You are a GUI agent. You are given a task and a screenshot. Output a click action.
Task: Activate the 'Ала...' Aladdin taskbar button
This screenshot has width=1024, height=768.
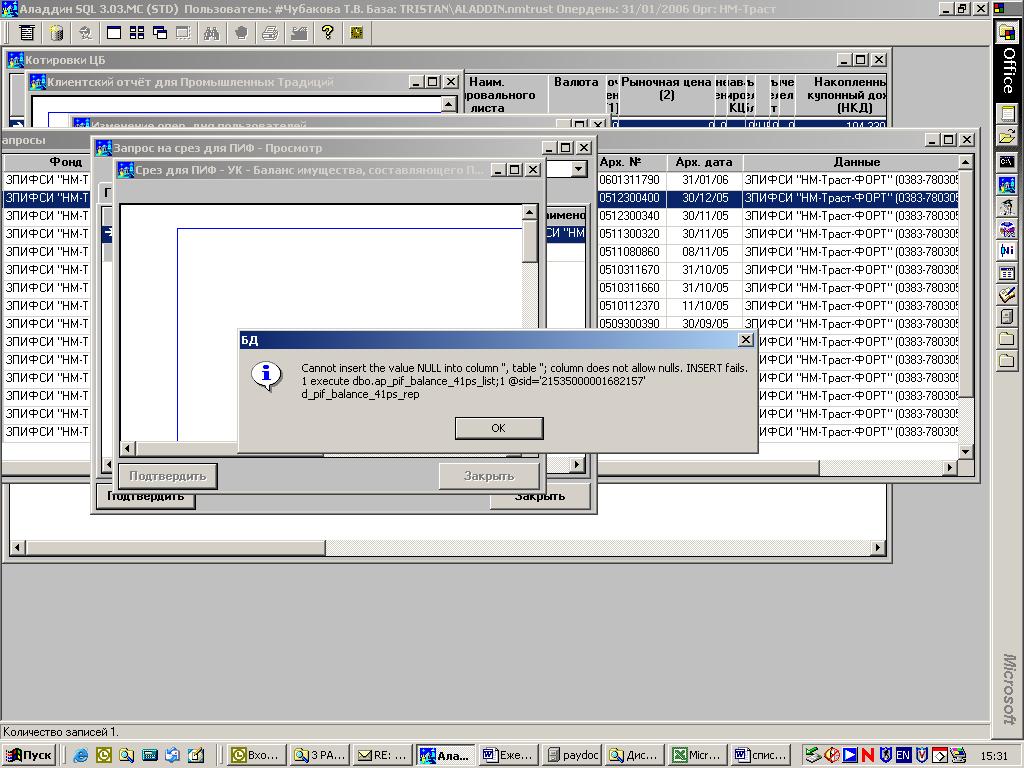coord(446,756)
